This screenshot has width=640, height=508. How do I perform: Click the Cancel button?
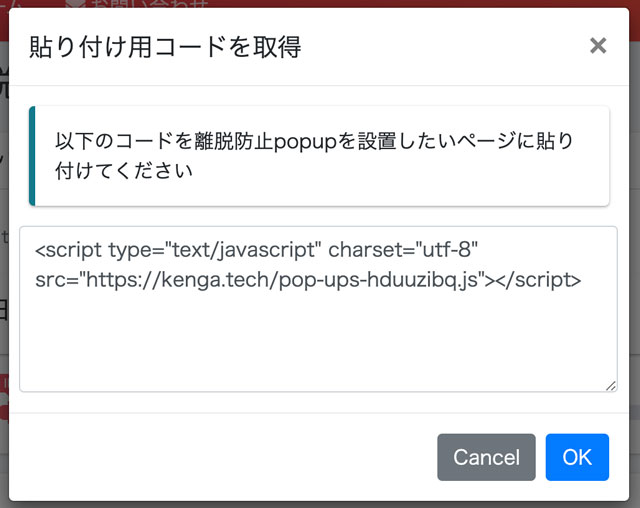click(x=486, y=457)
